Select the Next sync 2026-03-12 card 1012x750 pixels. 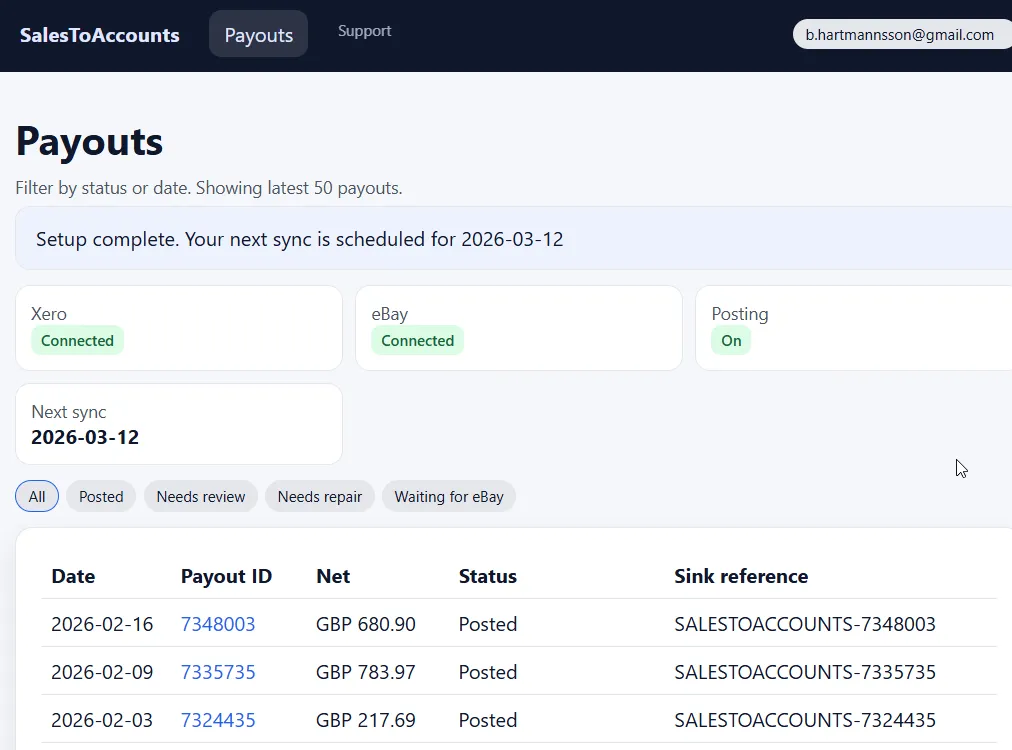(178, 424)
